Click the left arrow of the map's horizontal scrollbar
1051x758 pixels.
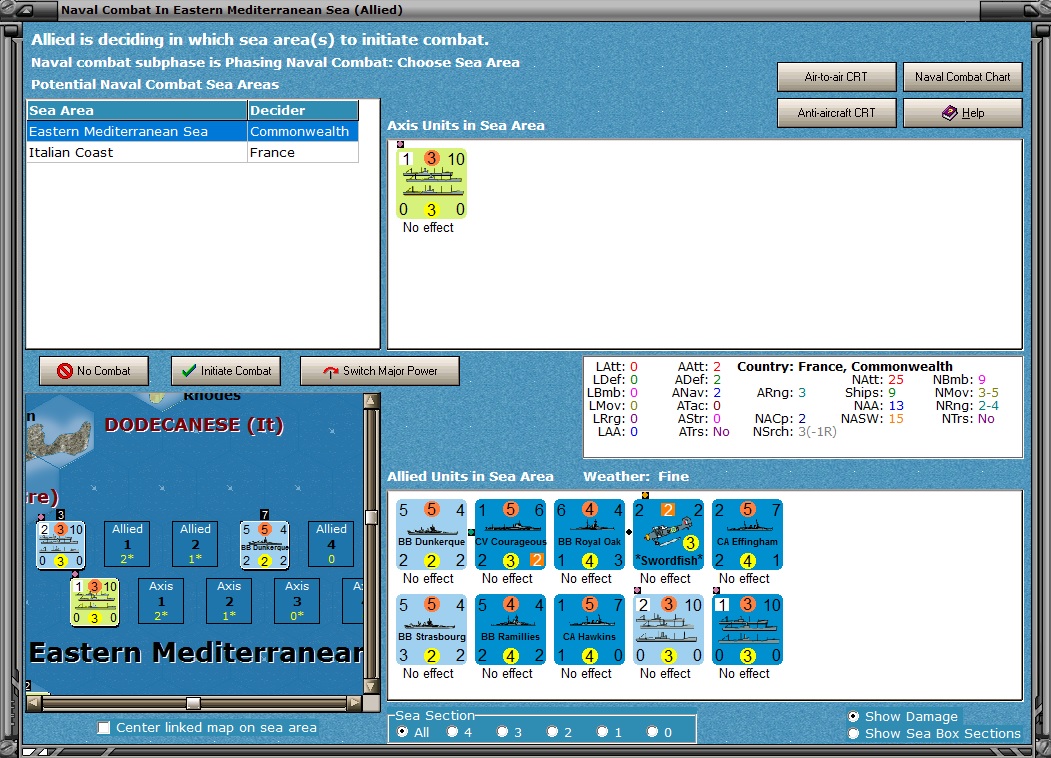pyautogui.click(x=34, y=703)
